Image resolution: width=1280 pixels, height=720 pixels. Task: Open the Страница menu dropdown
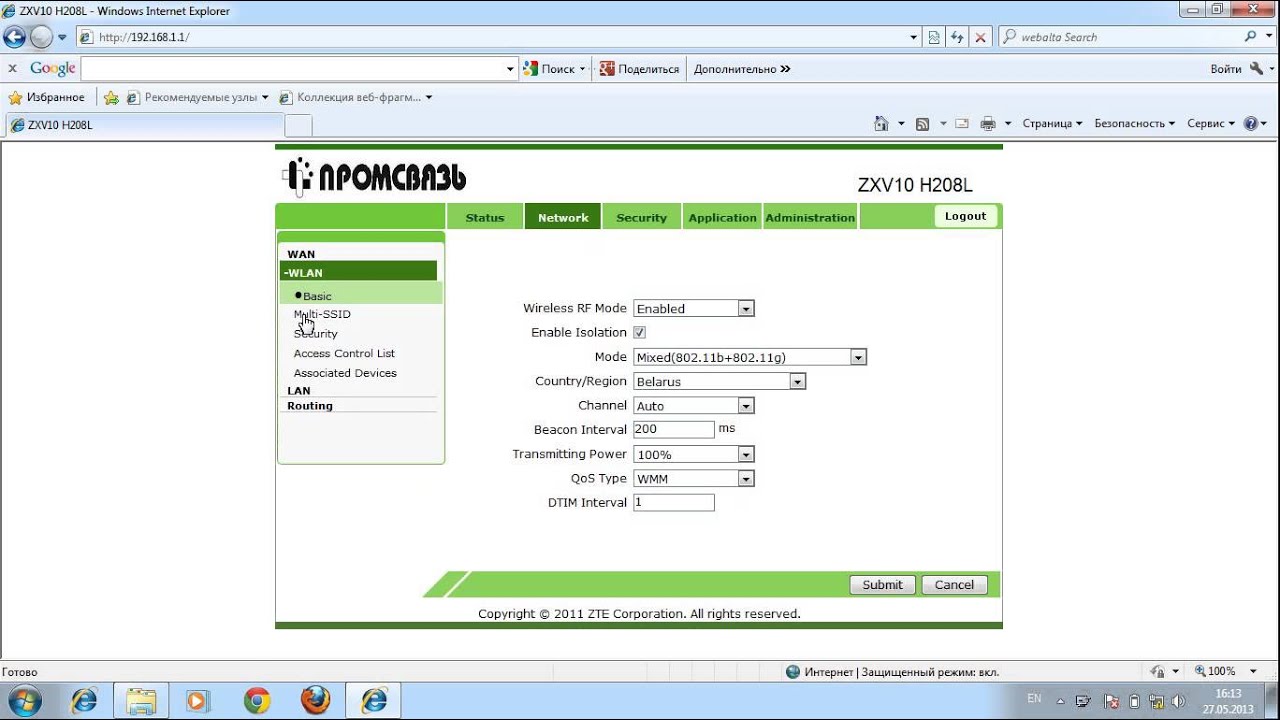click(x=1052, y=123)
